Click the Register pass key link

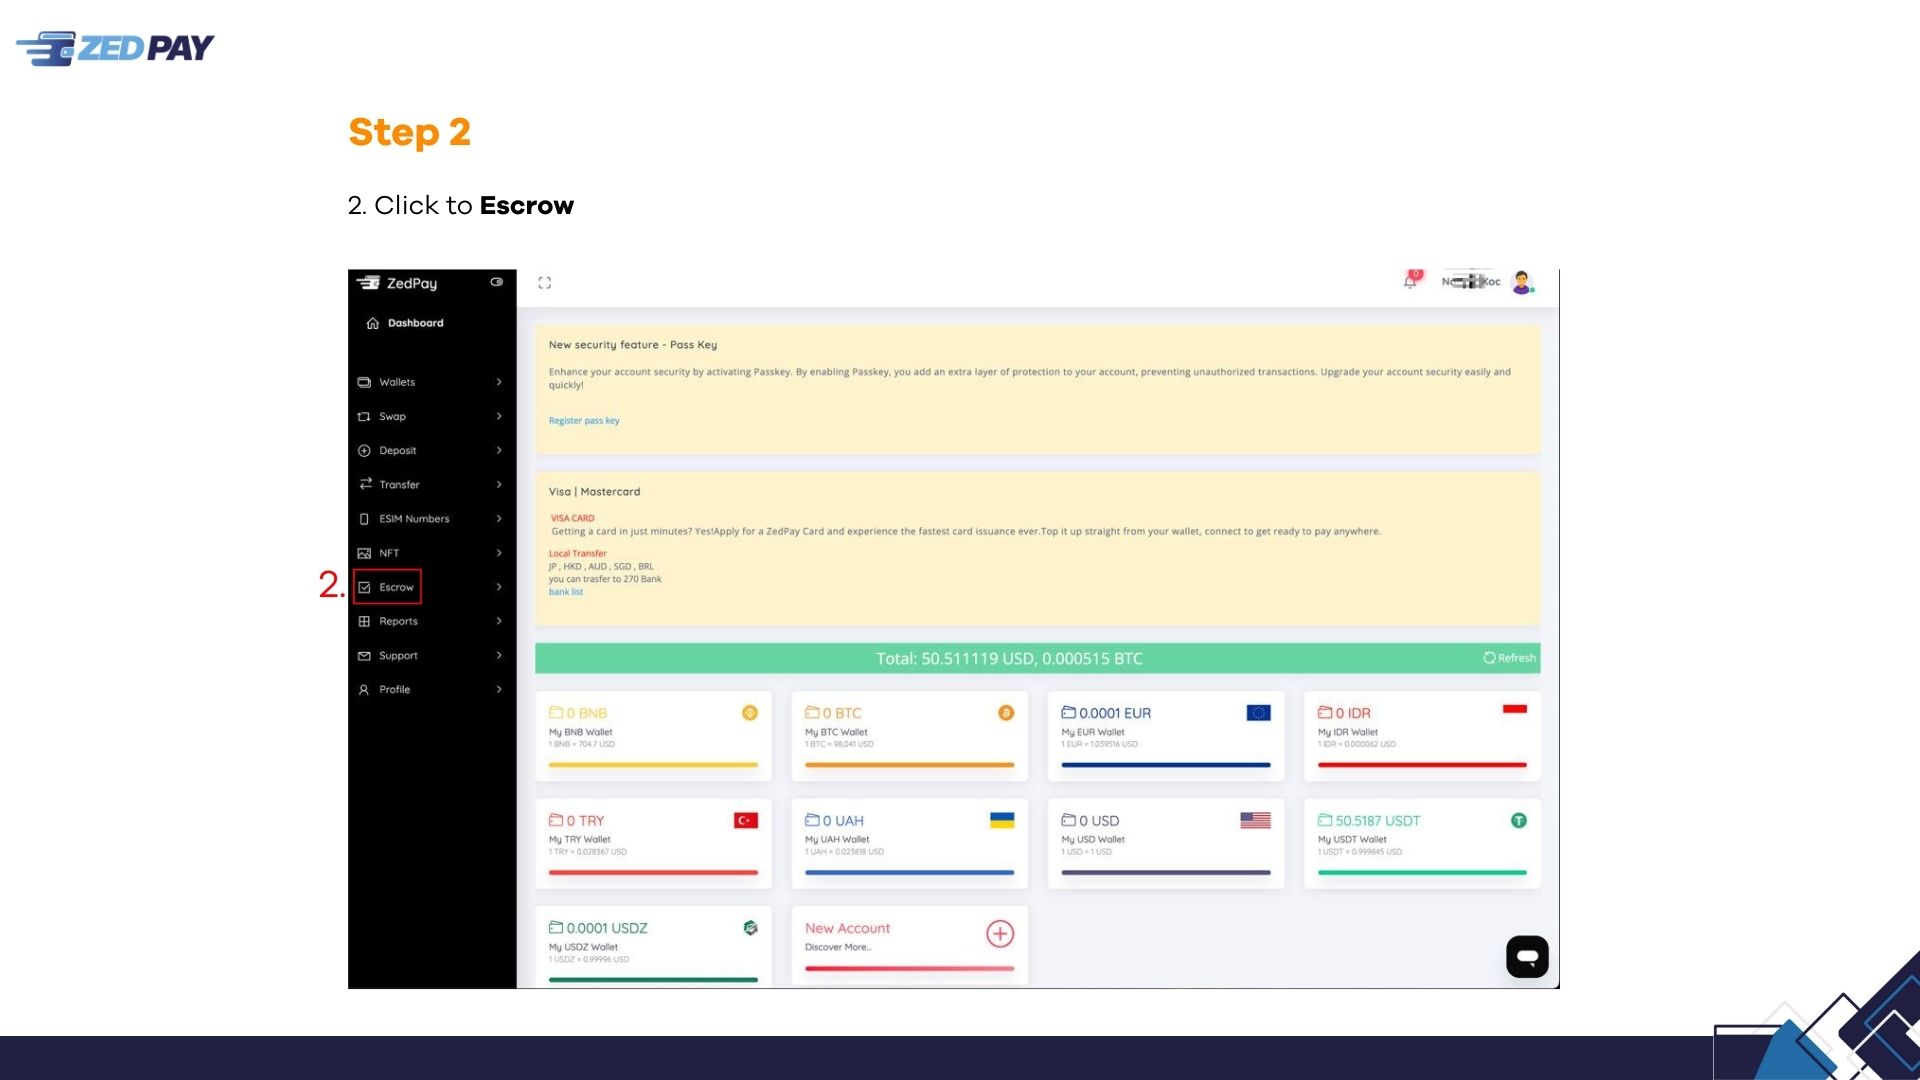click(584, 421)
